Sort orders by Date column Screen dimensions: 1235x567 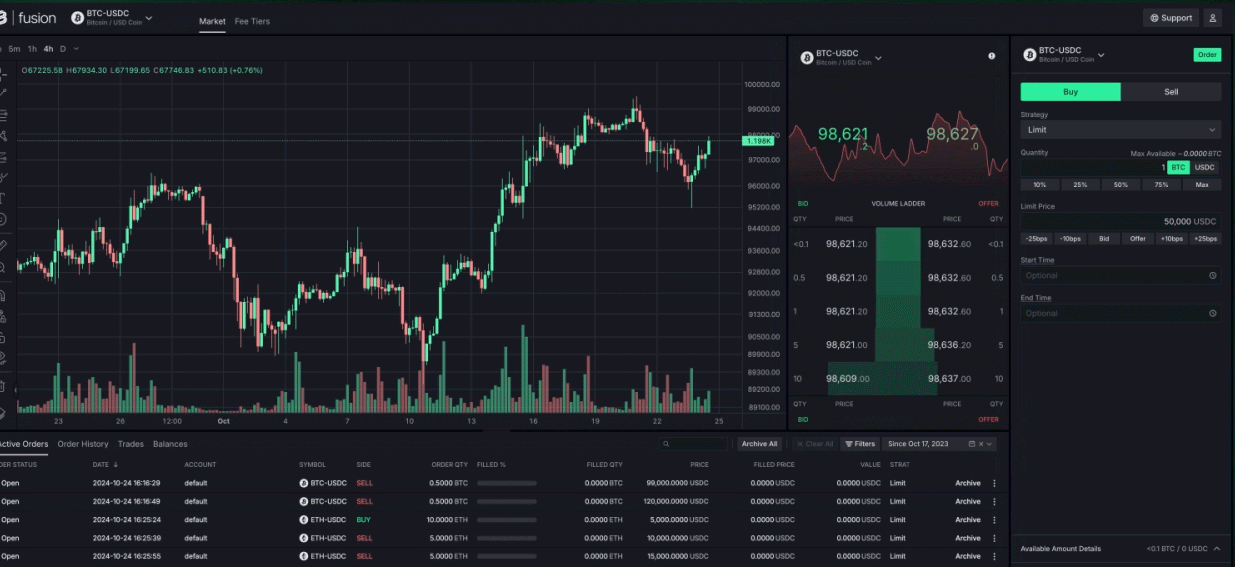(x=104, y=464)
